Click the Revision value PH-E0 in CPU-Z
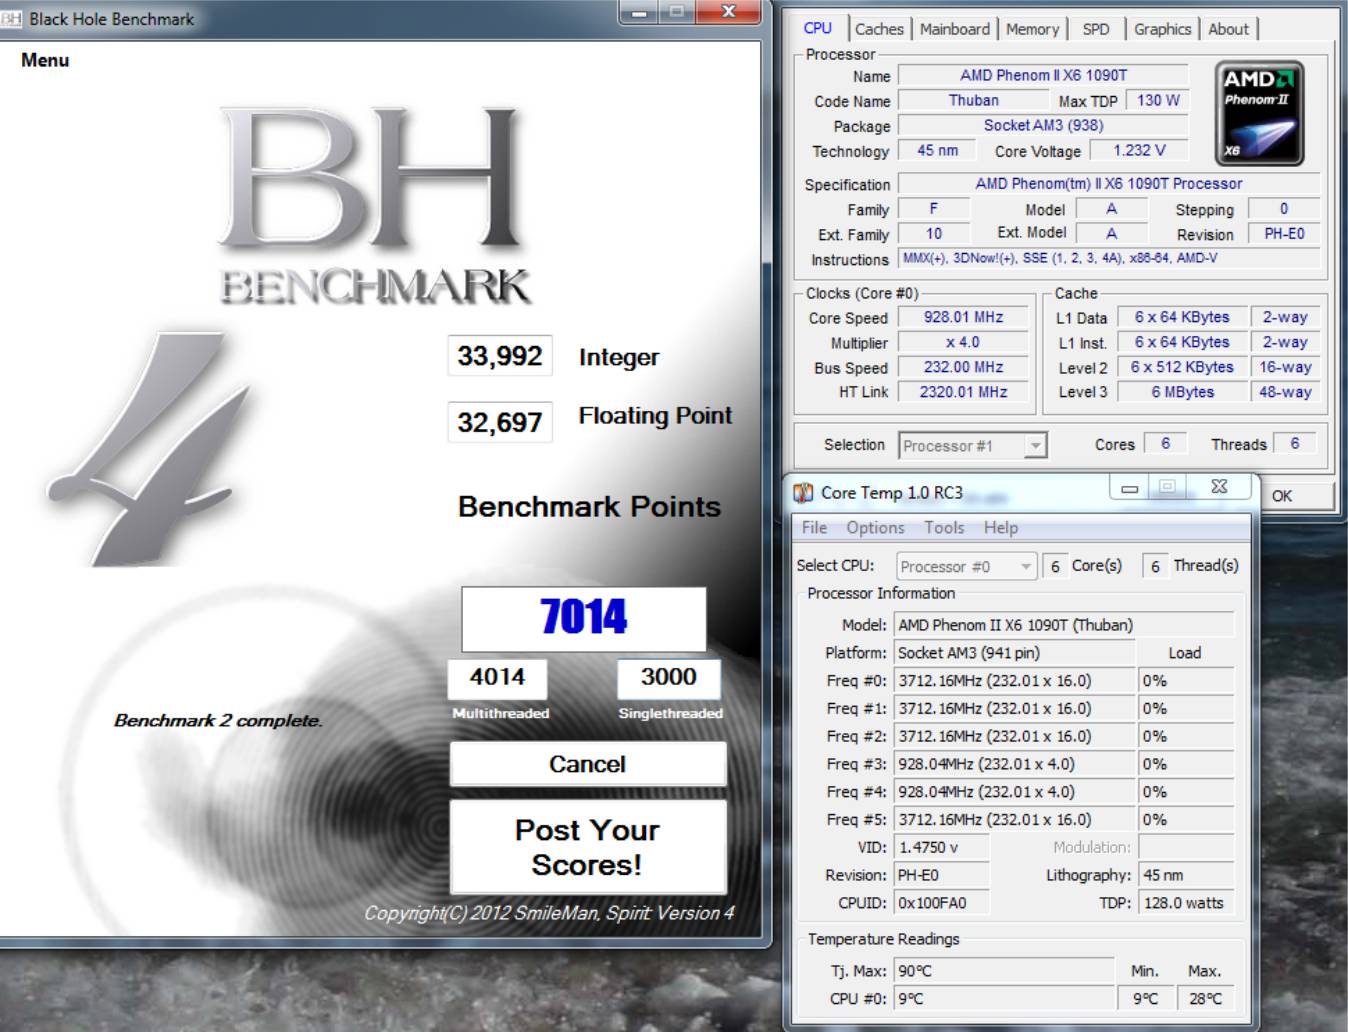 [1284, 234]
